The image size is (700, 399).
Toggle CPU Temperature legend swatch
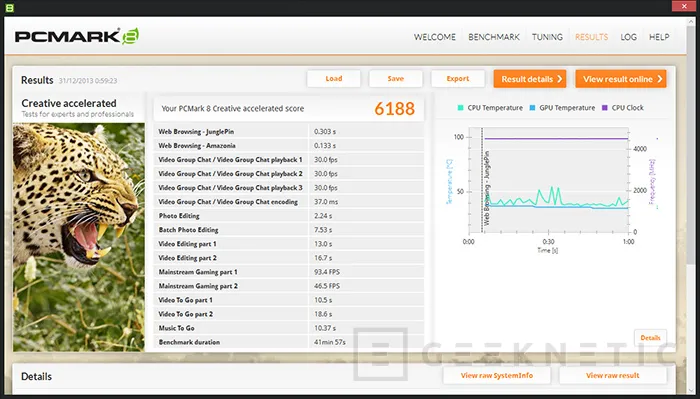[460, 108]
